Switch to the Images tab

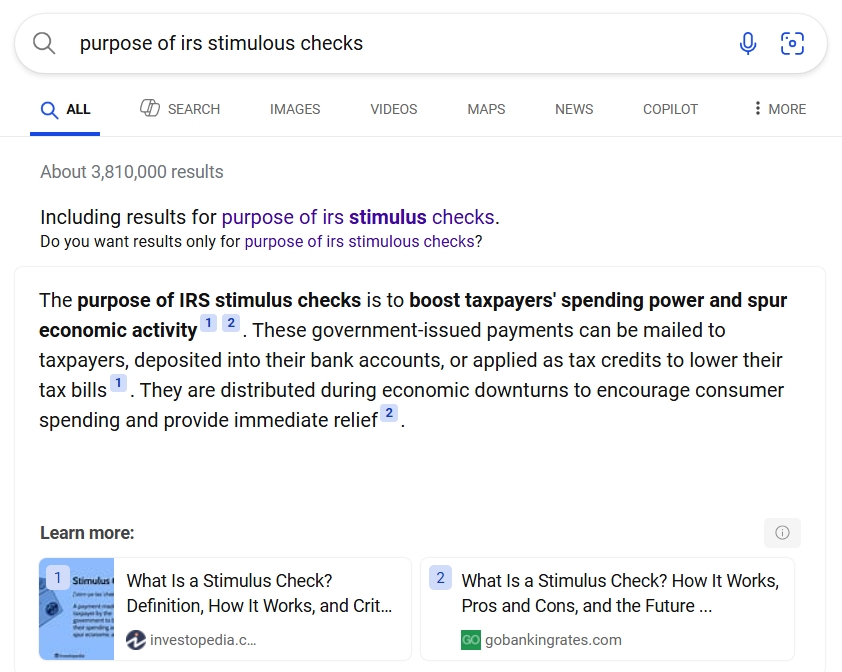pos(295,109)
